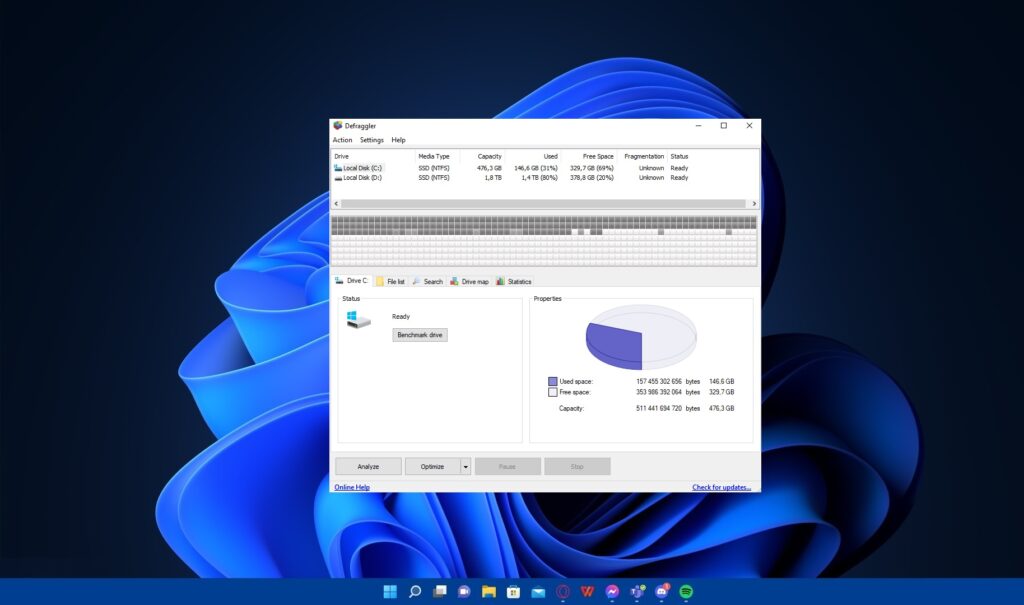The width and height of the screenshot is (1024, 605).
Task: Click the Stop button
Action: coord(577,466)
